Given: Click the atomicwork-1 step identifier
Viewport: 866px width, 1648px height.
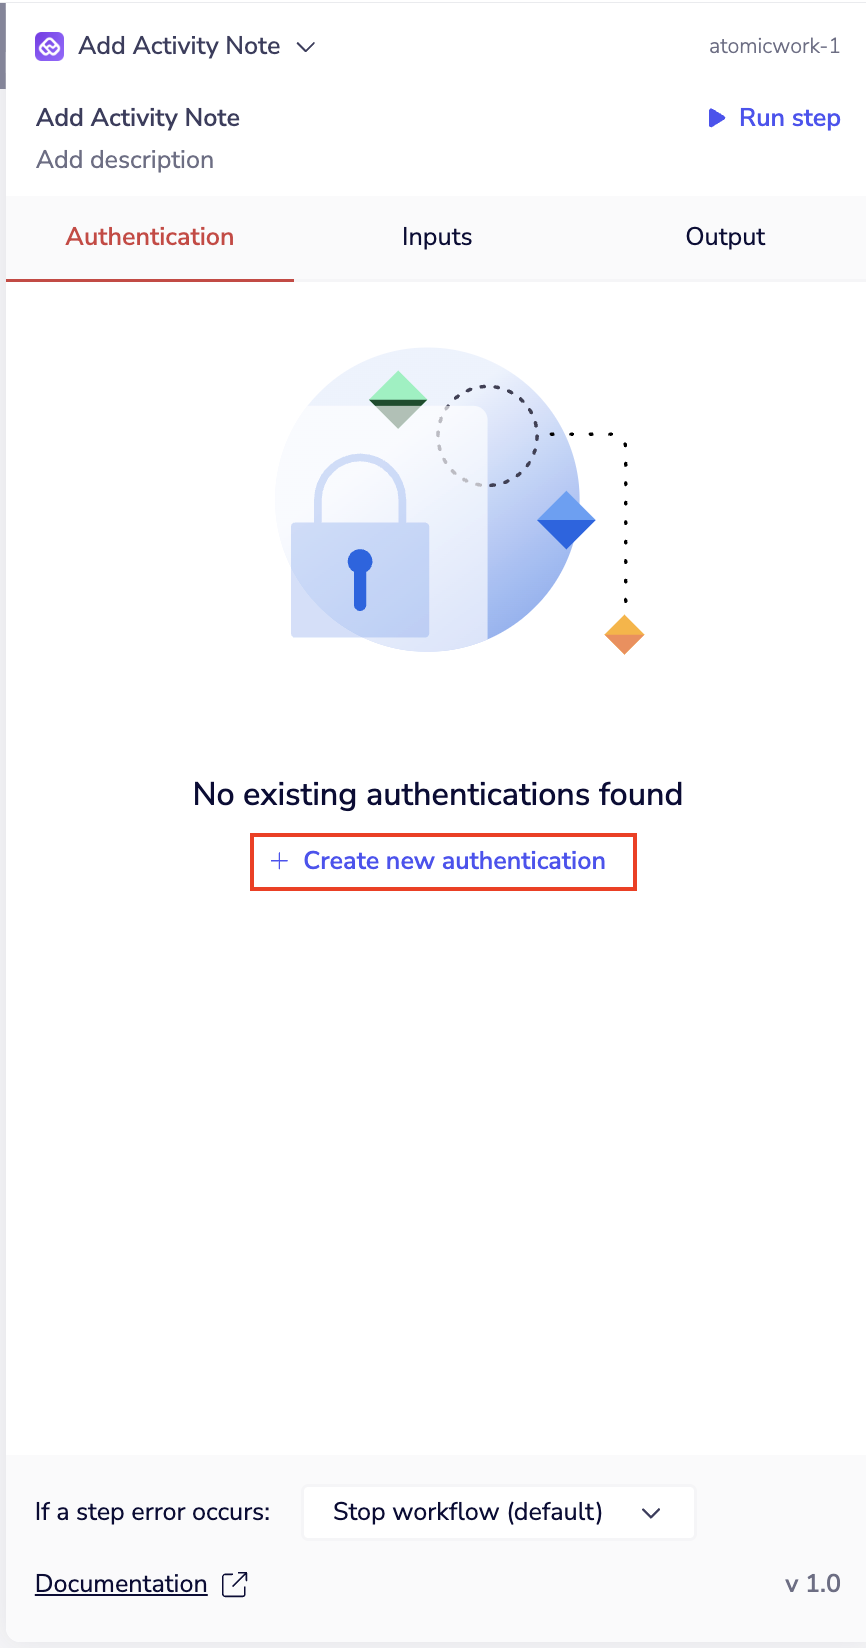Looking at the screenshot, I should [x=774, y=46].
